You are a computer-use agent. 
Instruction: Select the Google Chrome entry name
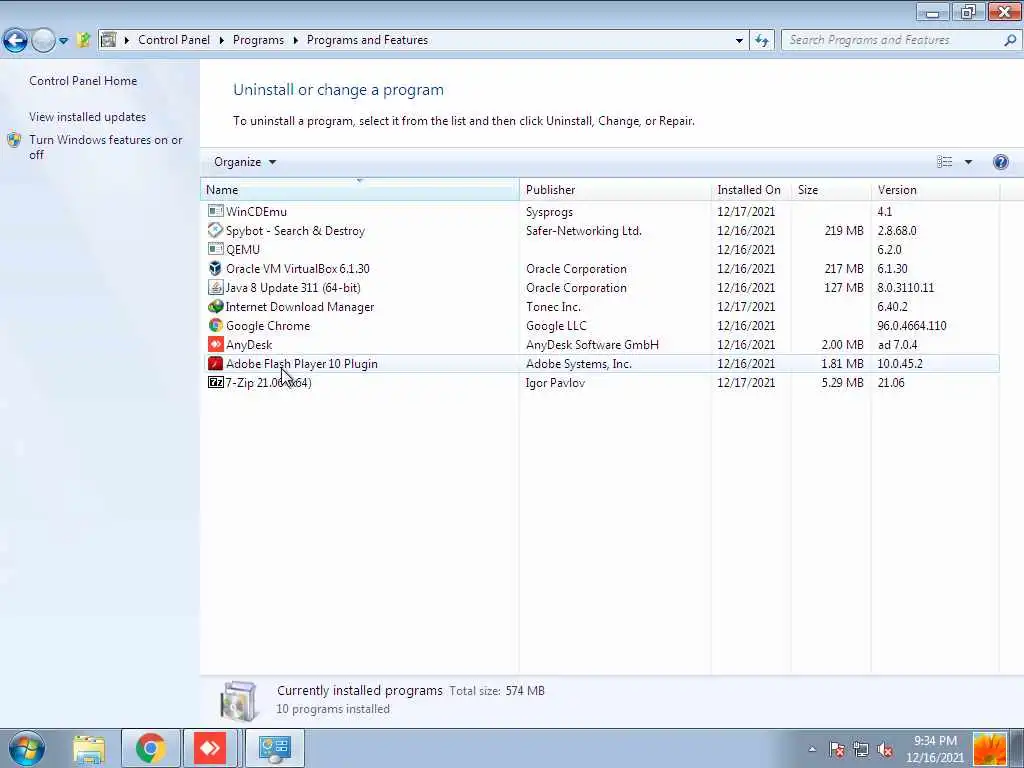click(268, 325)
